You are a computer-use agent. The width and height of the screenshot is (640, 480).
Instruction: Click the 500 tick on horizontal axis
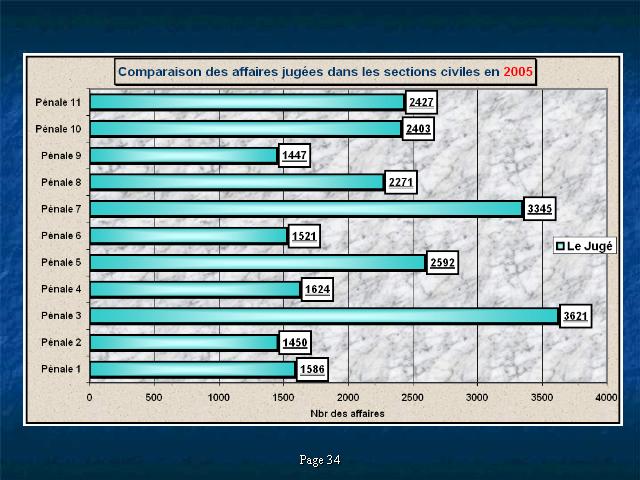click(154, 398)
